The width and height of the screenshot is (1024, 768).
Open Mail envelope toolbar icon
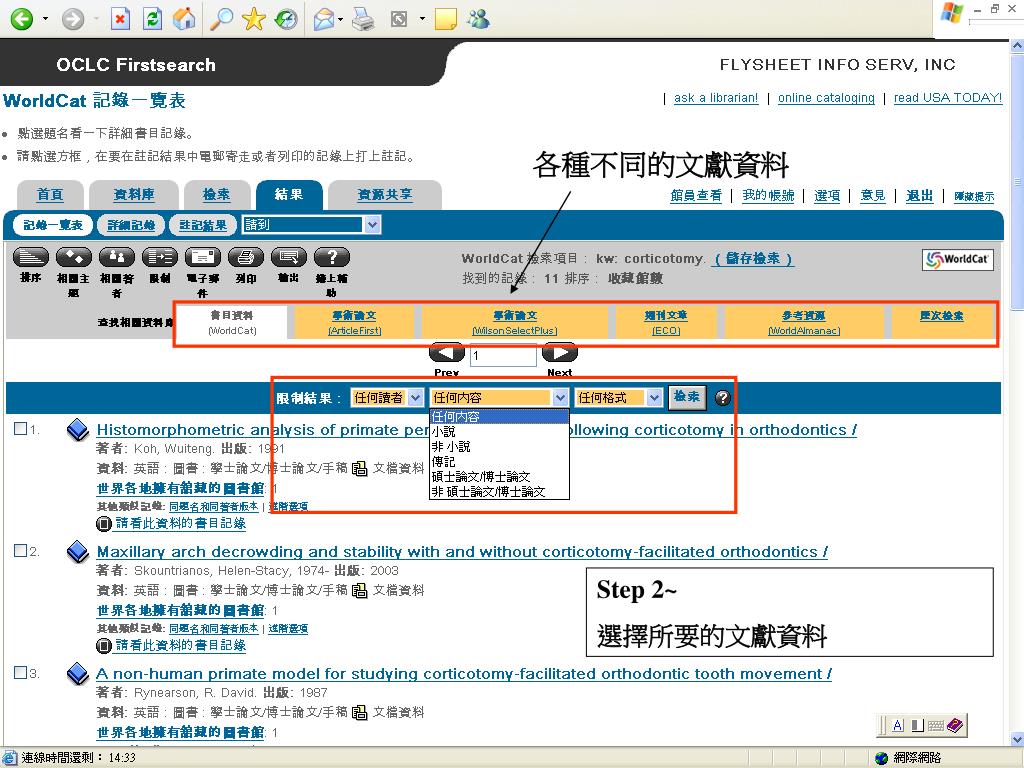click(x=325, y=20)
